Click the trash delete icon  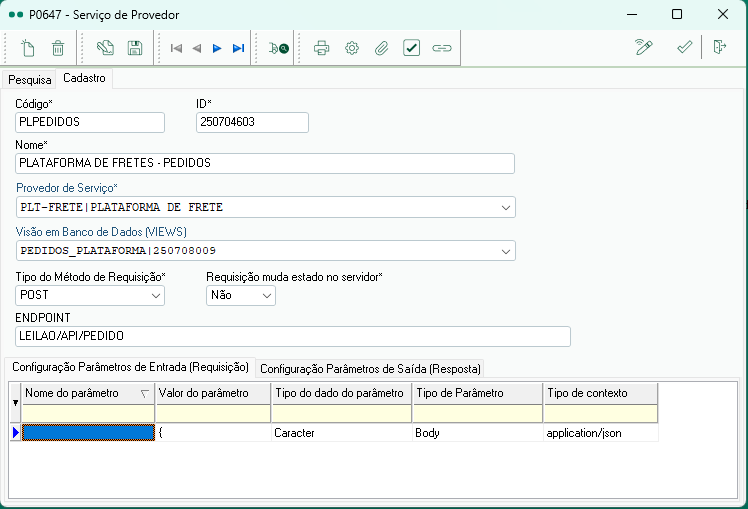58,48
